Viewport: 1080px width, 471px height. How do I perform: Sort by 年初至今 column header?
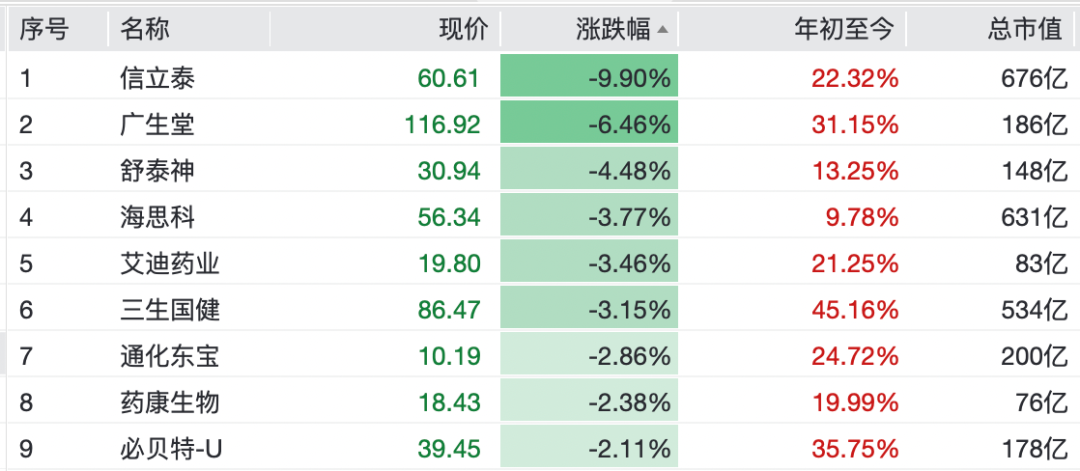point(843,30)
